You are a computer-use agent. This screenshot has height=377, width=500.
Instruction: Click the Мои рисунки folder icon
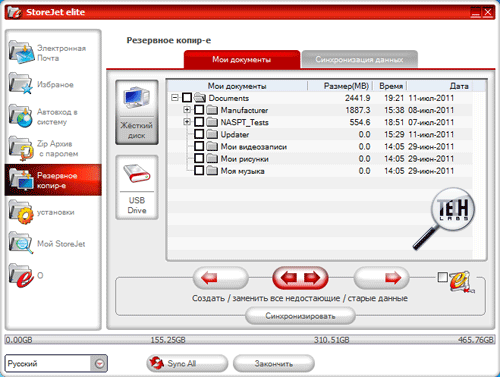pos(212,159)
